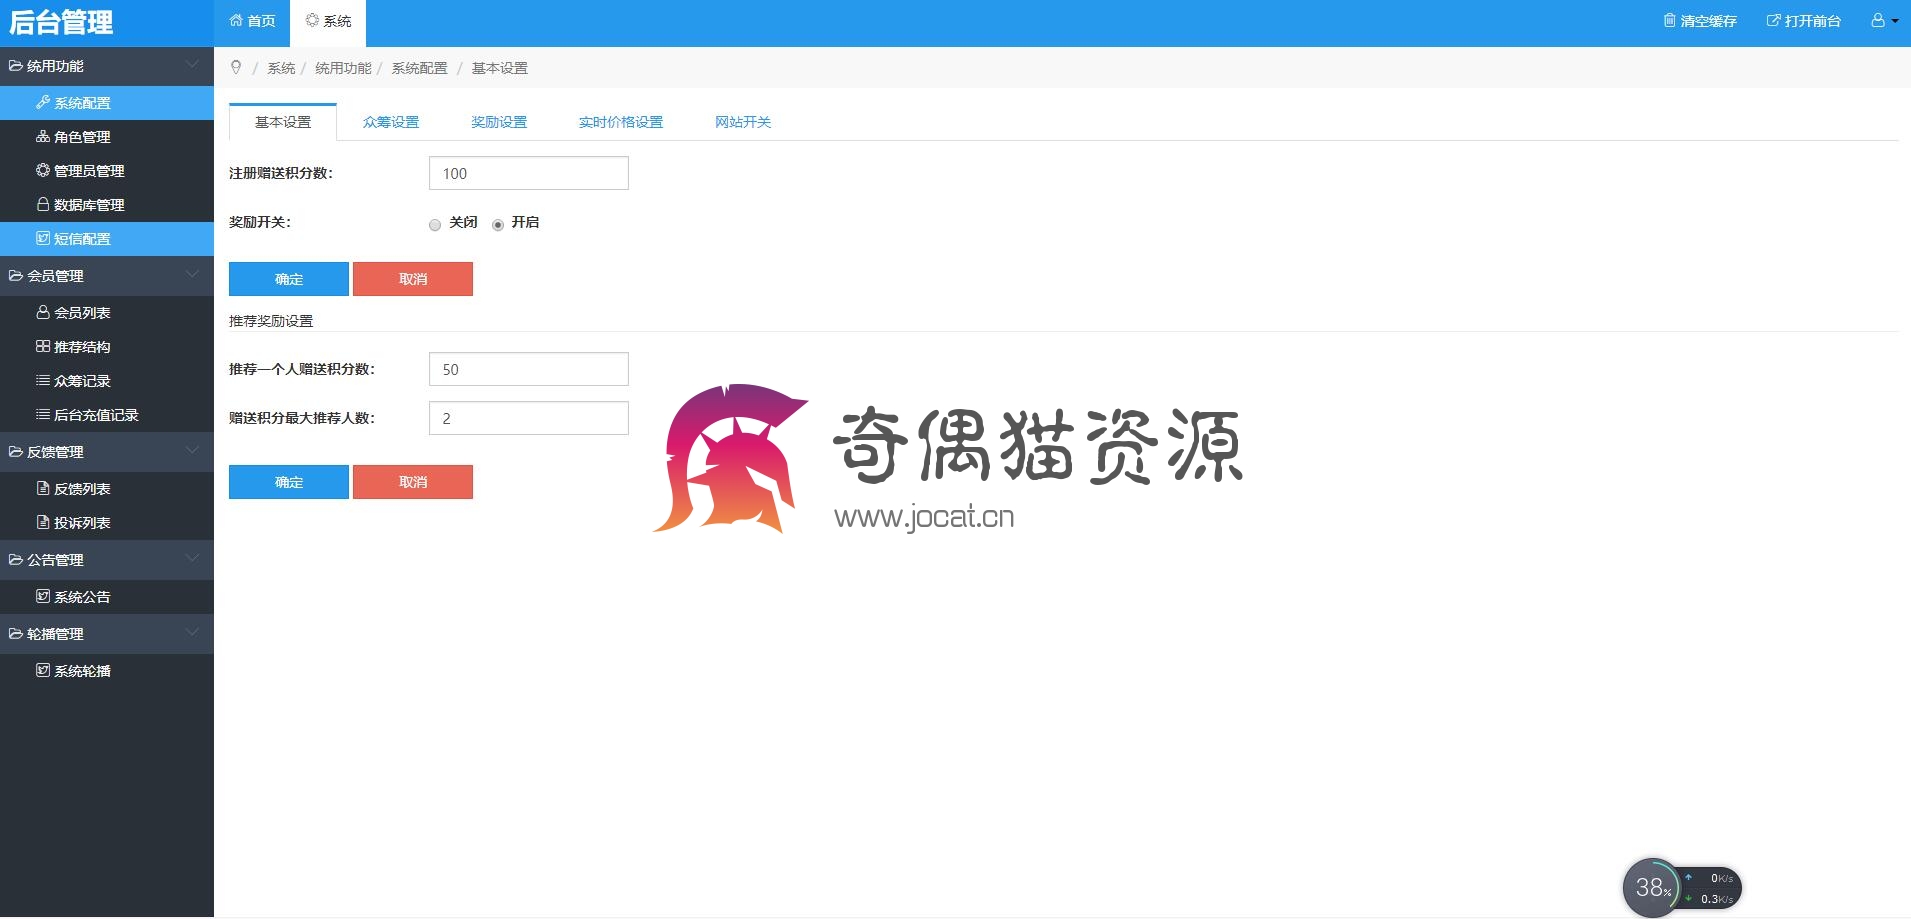Open 系统轮播 in the sidebar
The width and height of the screenshot is (1911, 919).
click(107, 671)
